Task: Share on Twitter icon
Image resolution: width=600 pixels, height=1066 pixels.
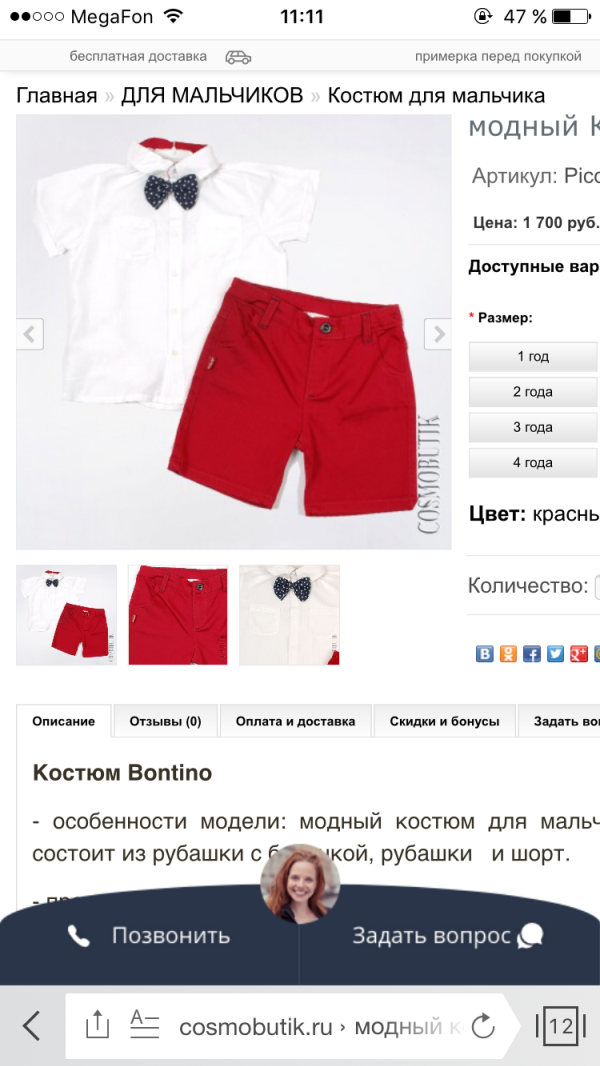Action: (x=556, y=653)
